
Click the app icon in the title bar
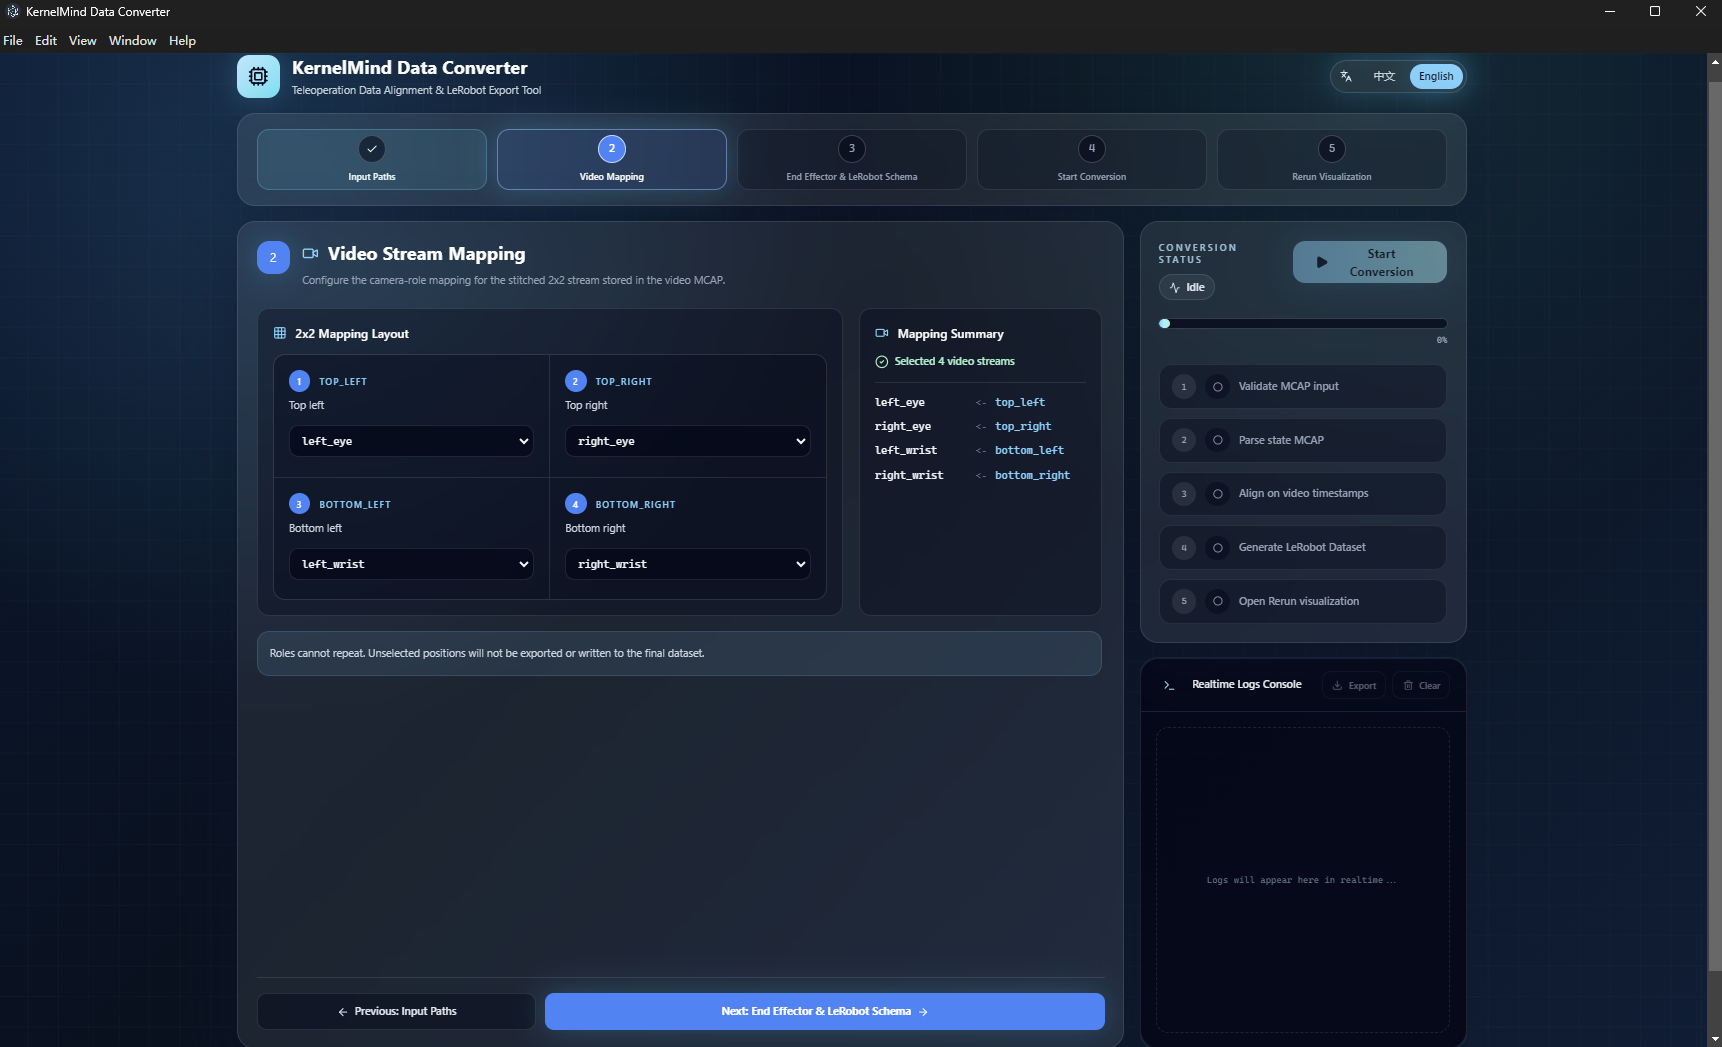tap(13, 12)
